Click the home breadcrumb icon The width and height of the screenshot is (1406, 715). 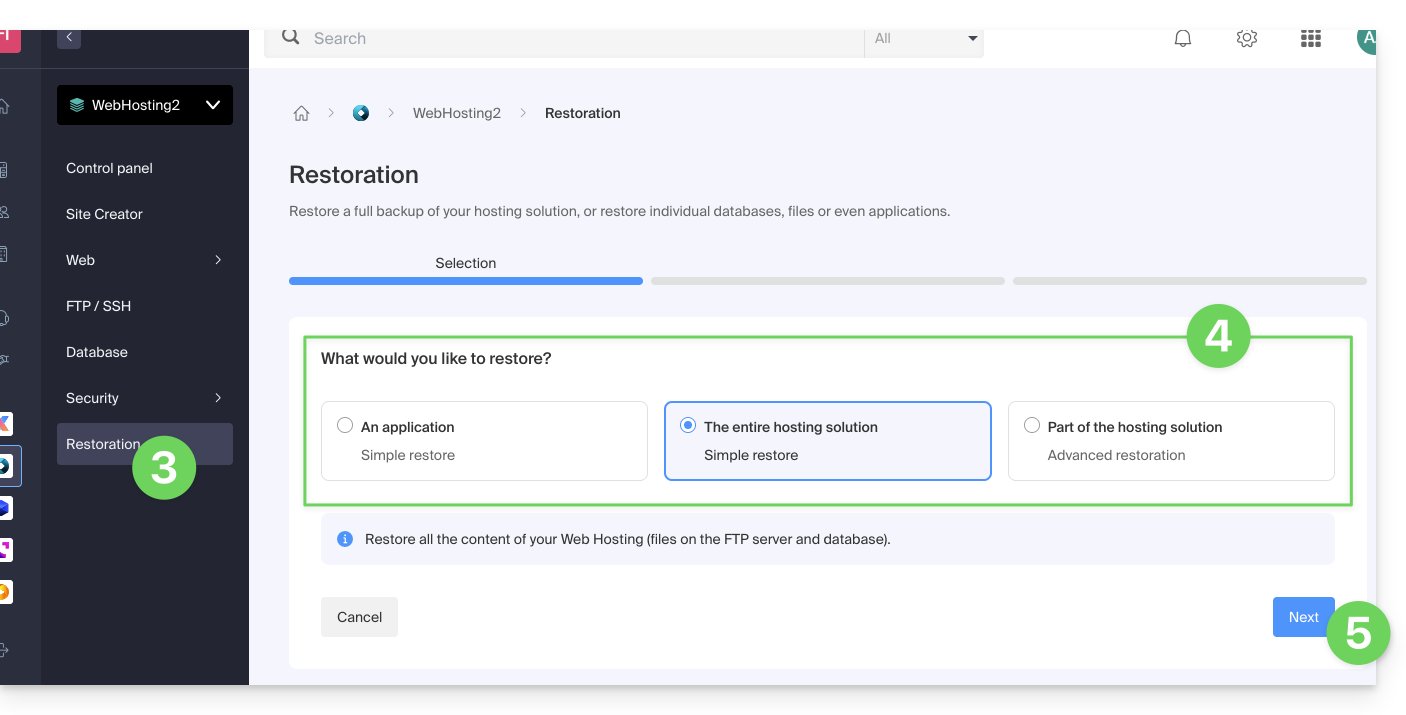click(301, 114)
